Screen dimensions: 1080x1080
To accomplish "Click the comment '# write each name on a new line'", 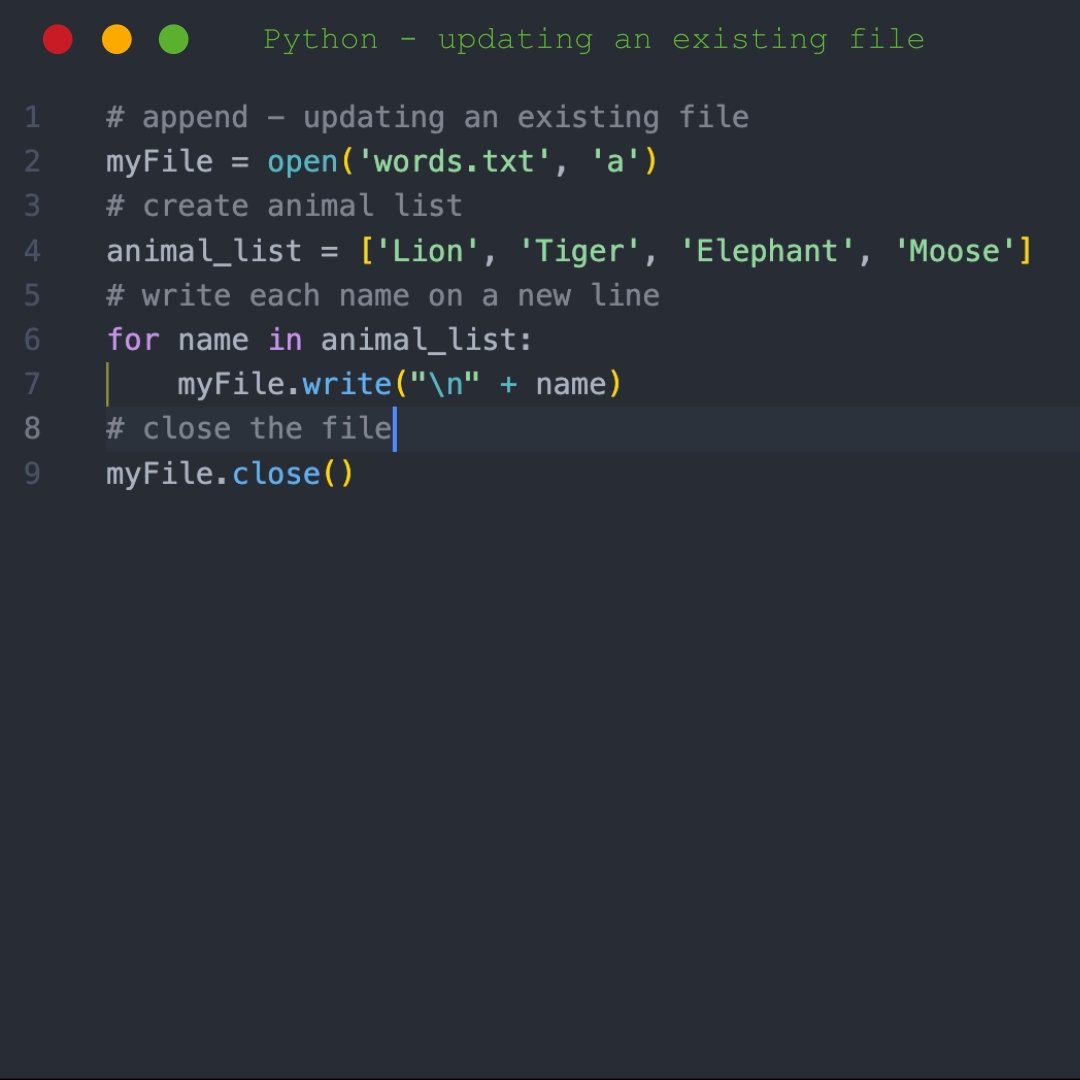I will pos(383,295).
